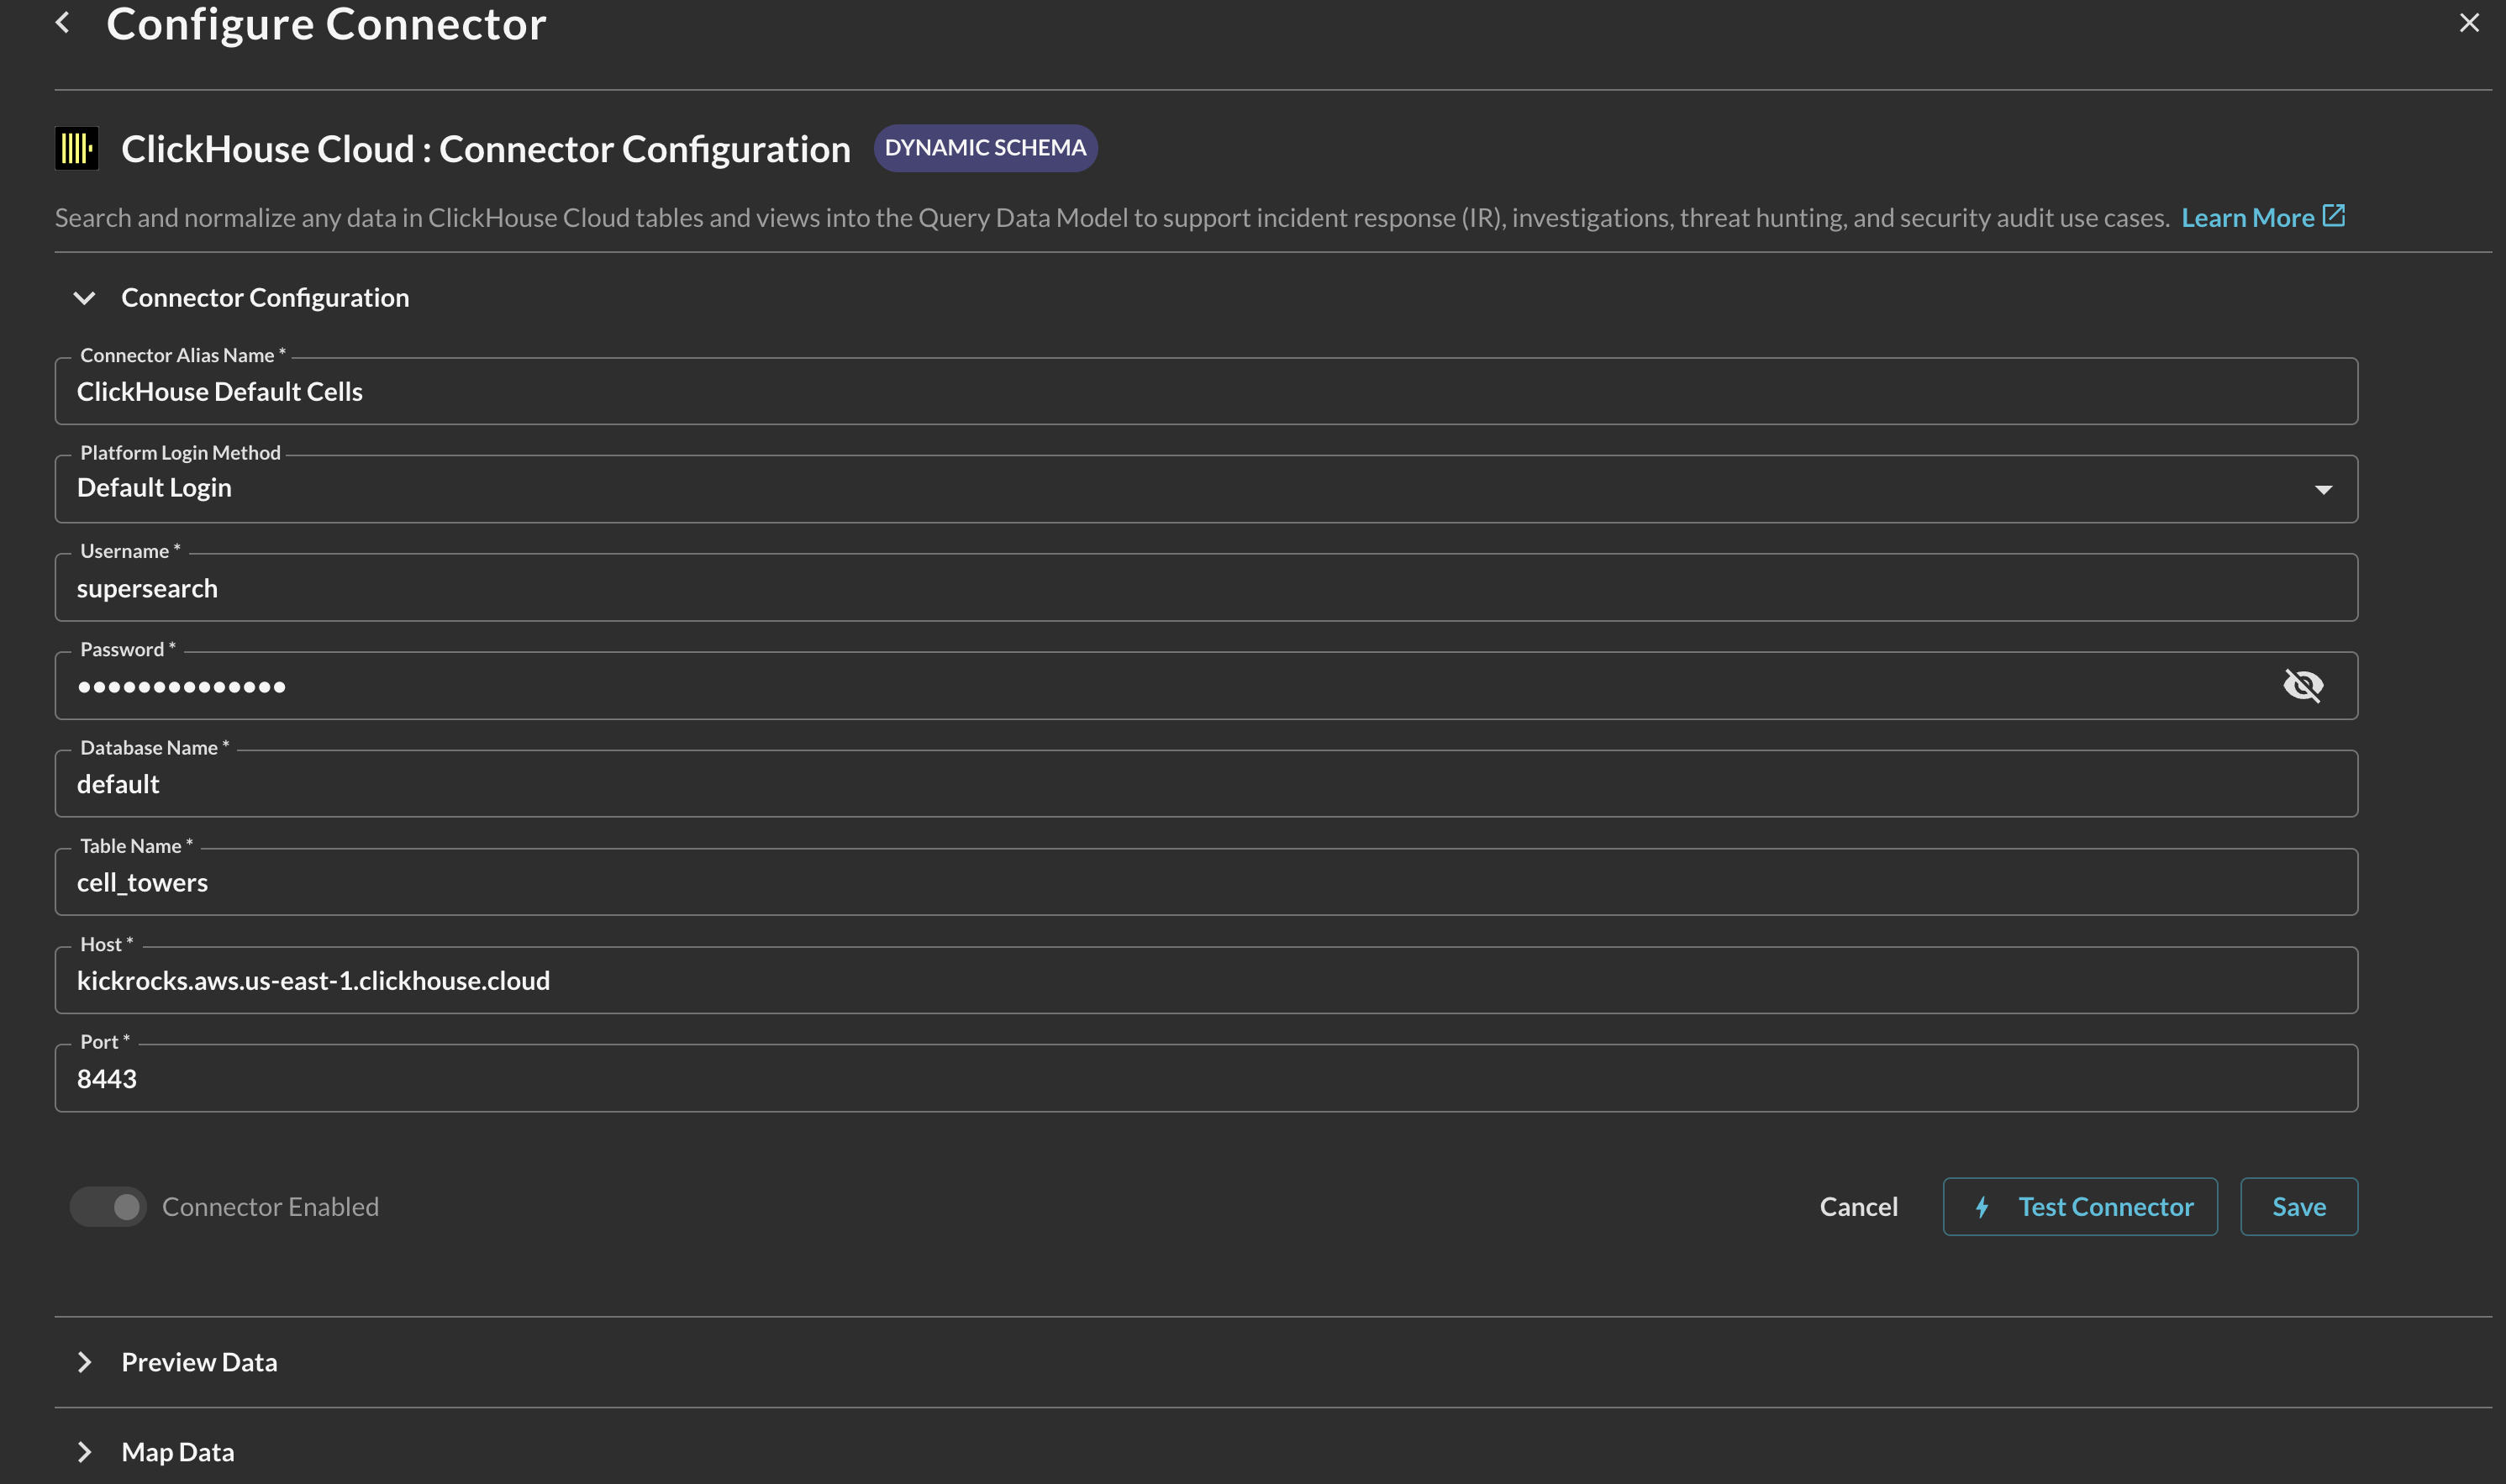Click the Cancel button

1858,1207
